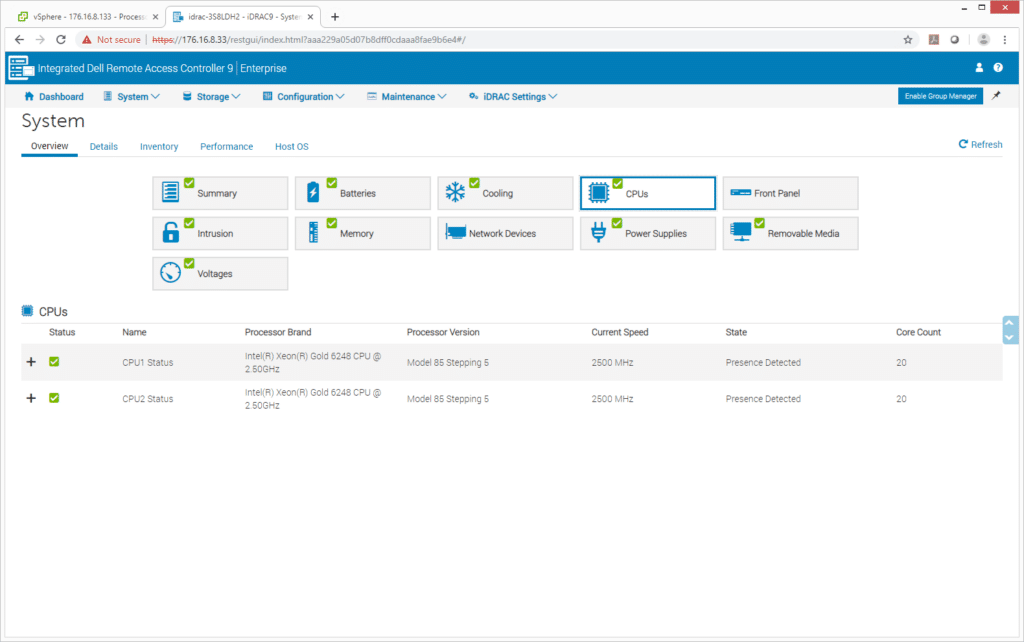The height and width of the screenshot is (642, 1024).
Task: Switch to the Inventory tab
Action: pyautogui.click(x=159, y=146)
